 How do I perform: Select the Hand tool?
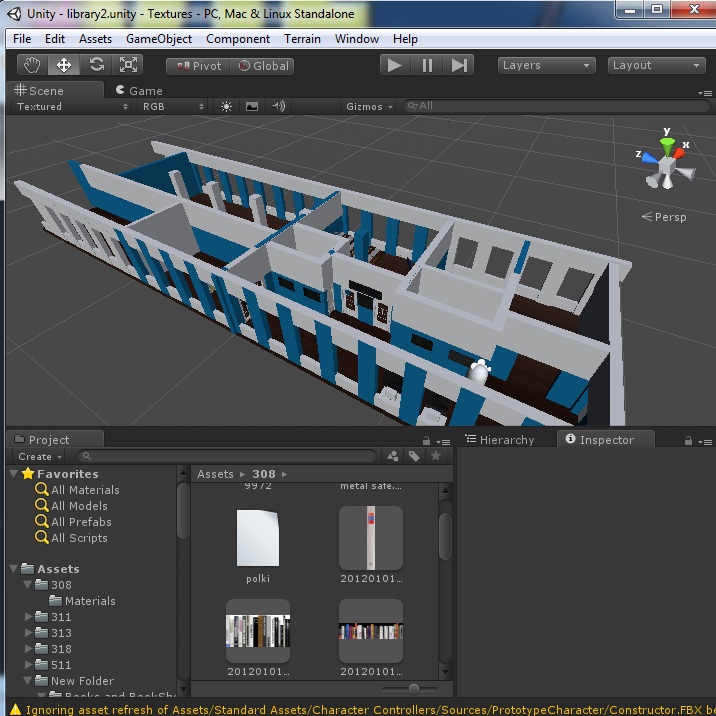[x=33, y=65]
